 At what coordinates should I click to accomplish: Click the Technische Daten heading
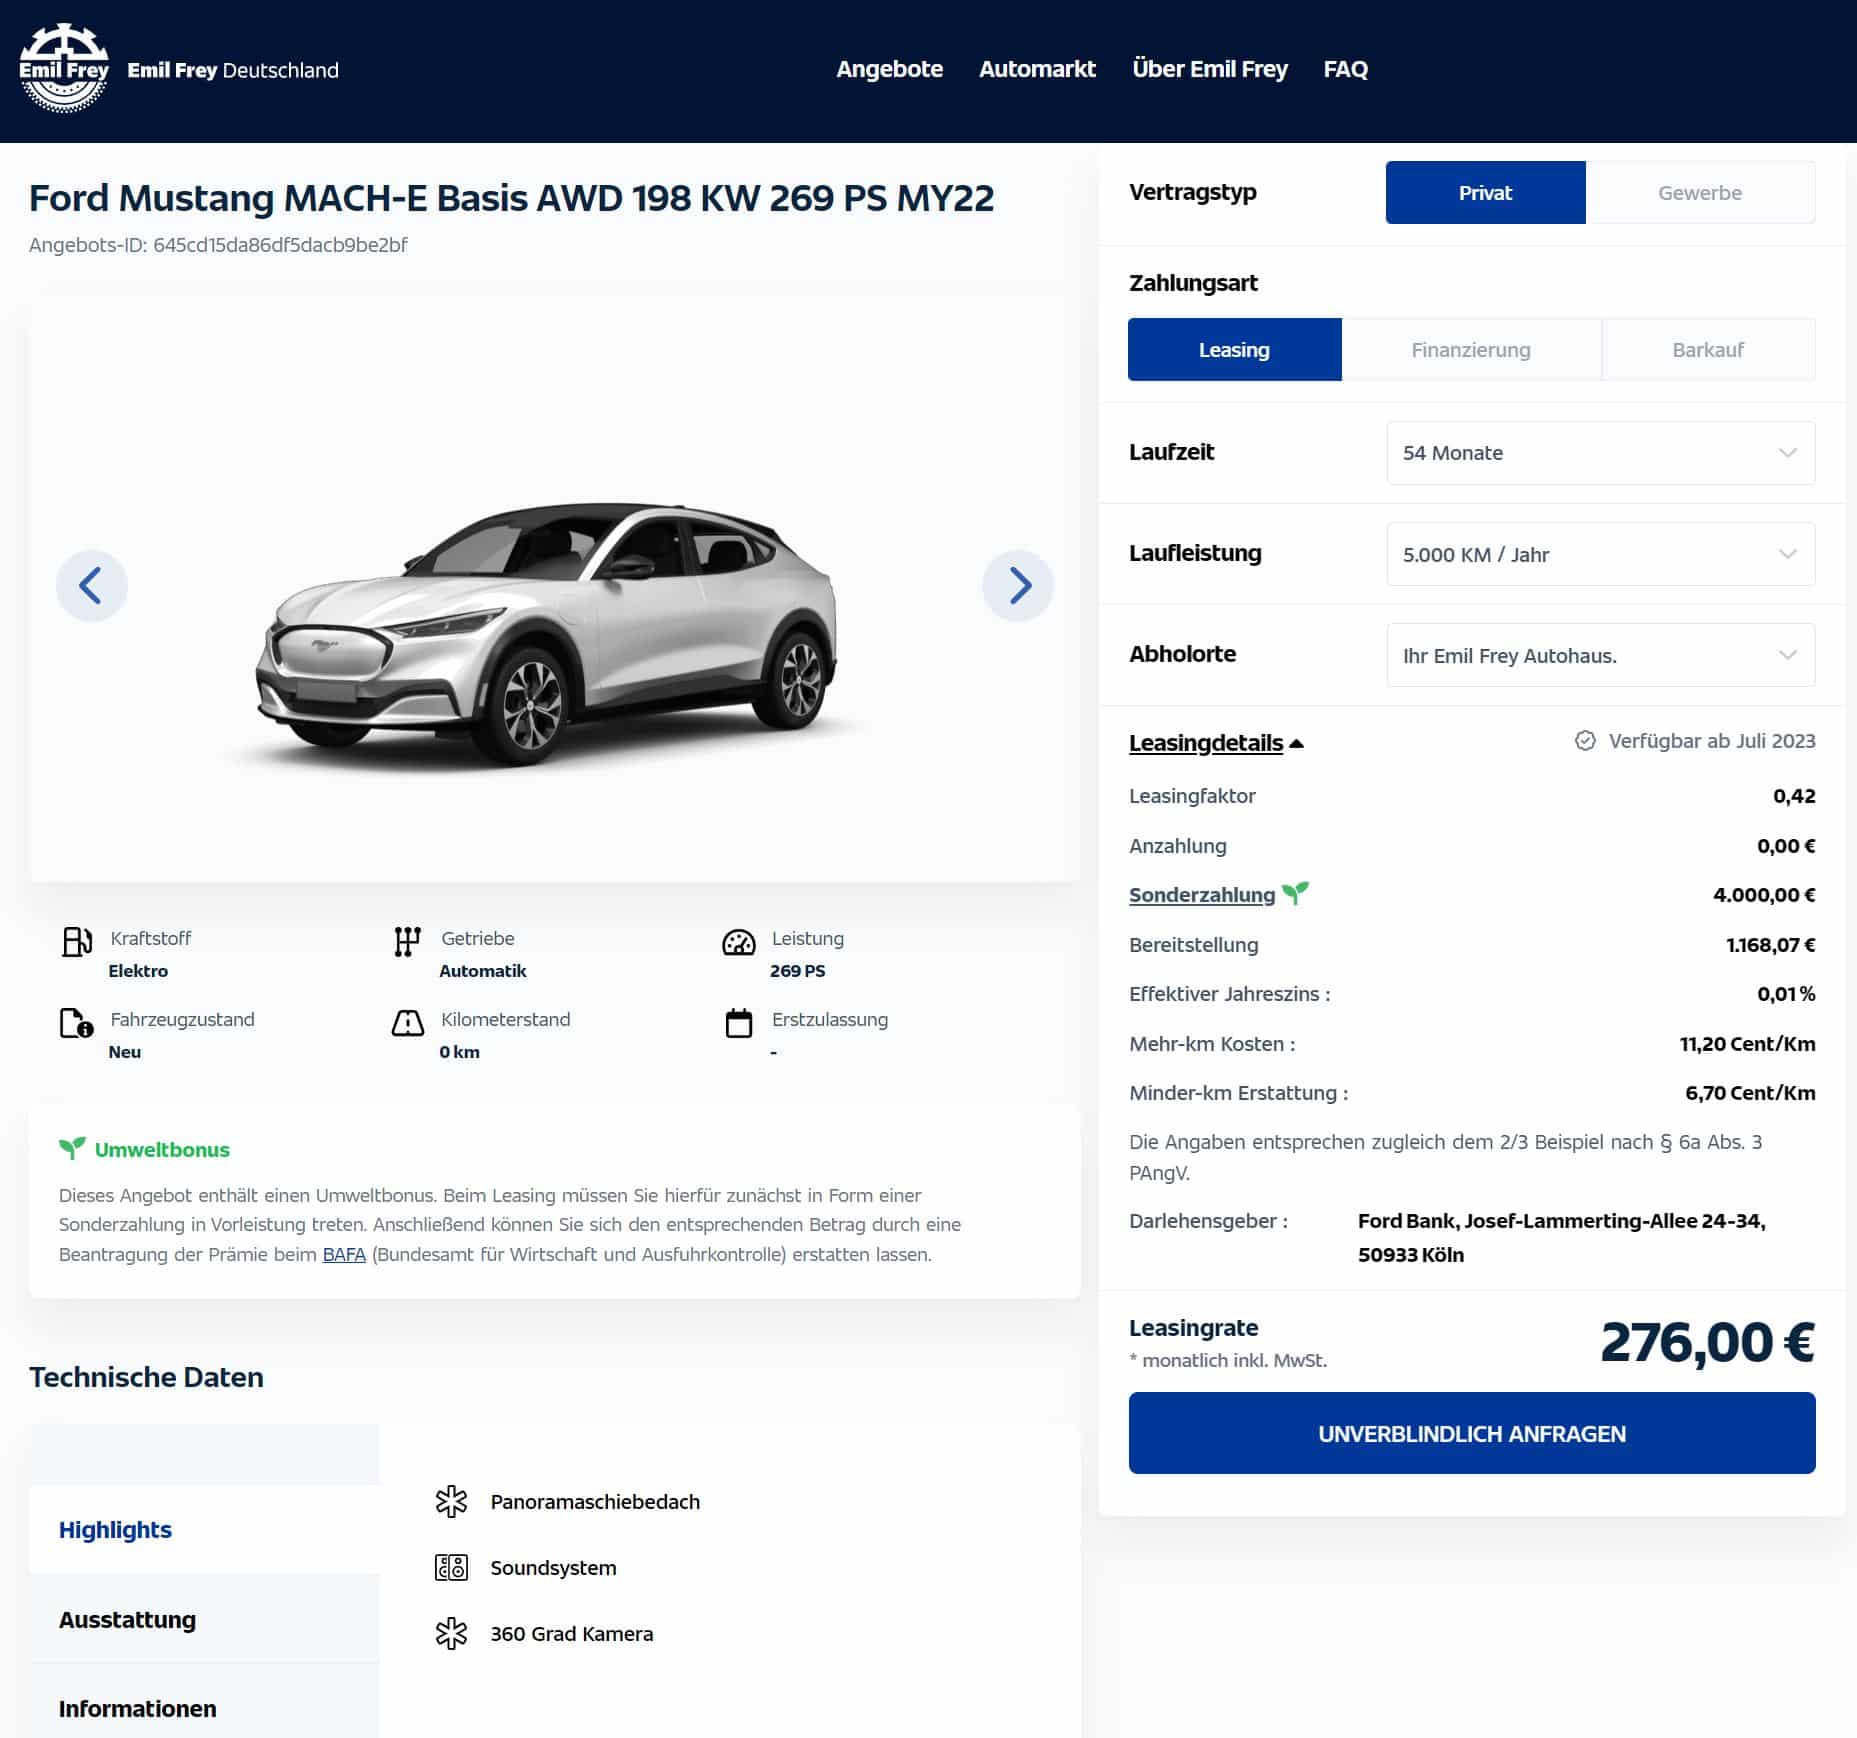pos(146,1377)
